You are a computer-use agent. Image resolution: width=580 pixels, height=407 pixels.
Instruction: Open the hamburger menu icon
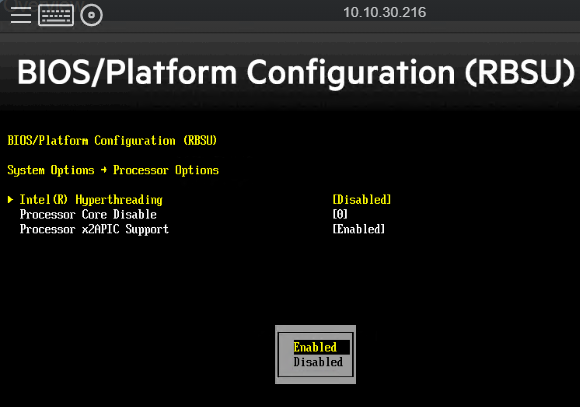pyautogui.click(x=21, y=15)
